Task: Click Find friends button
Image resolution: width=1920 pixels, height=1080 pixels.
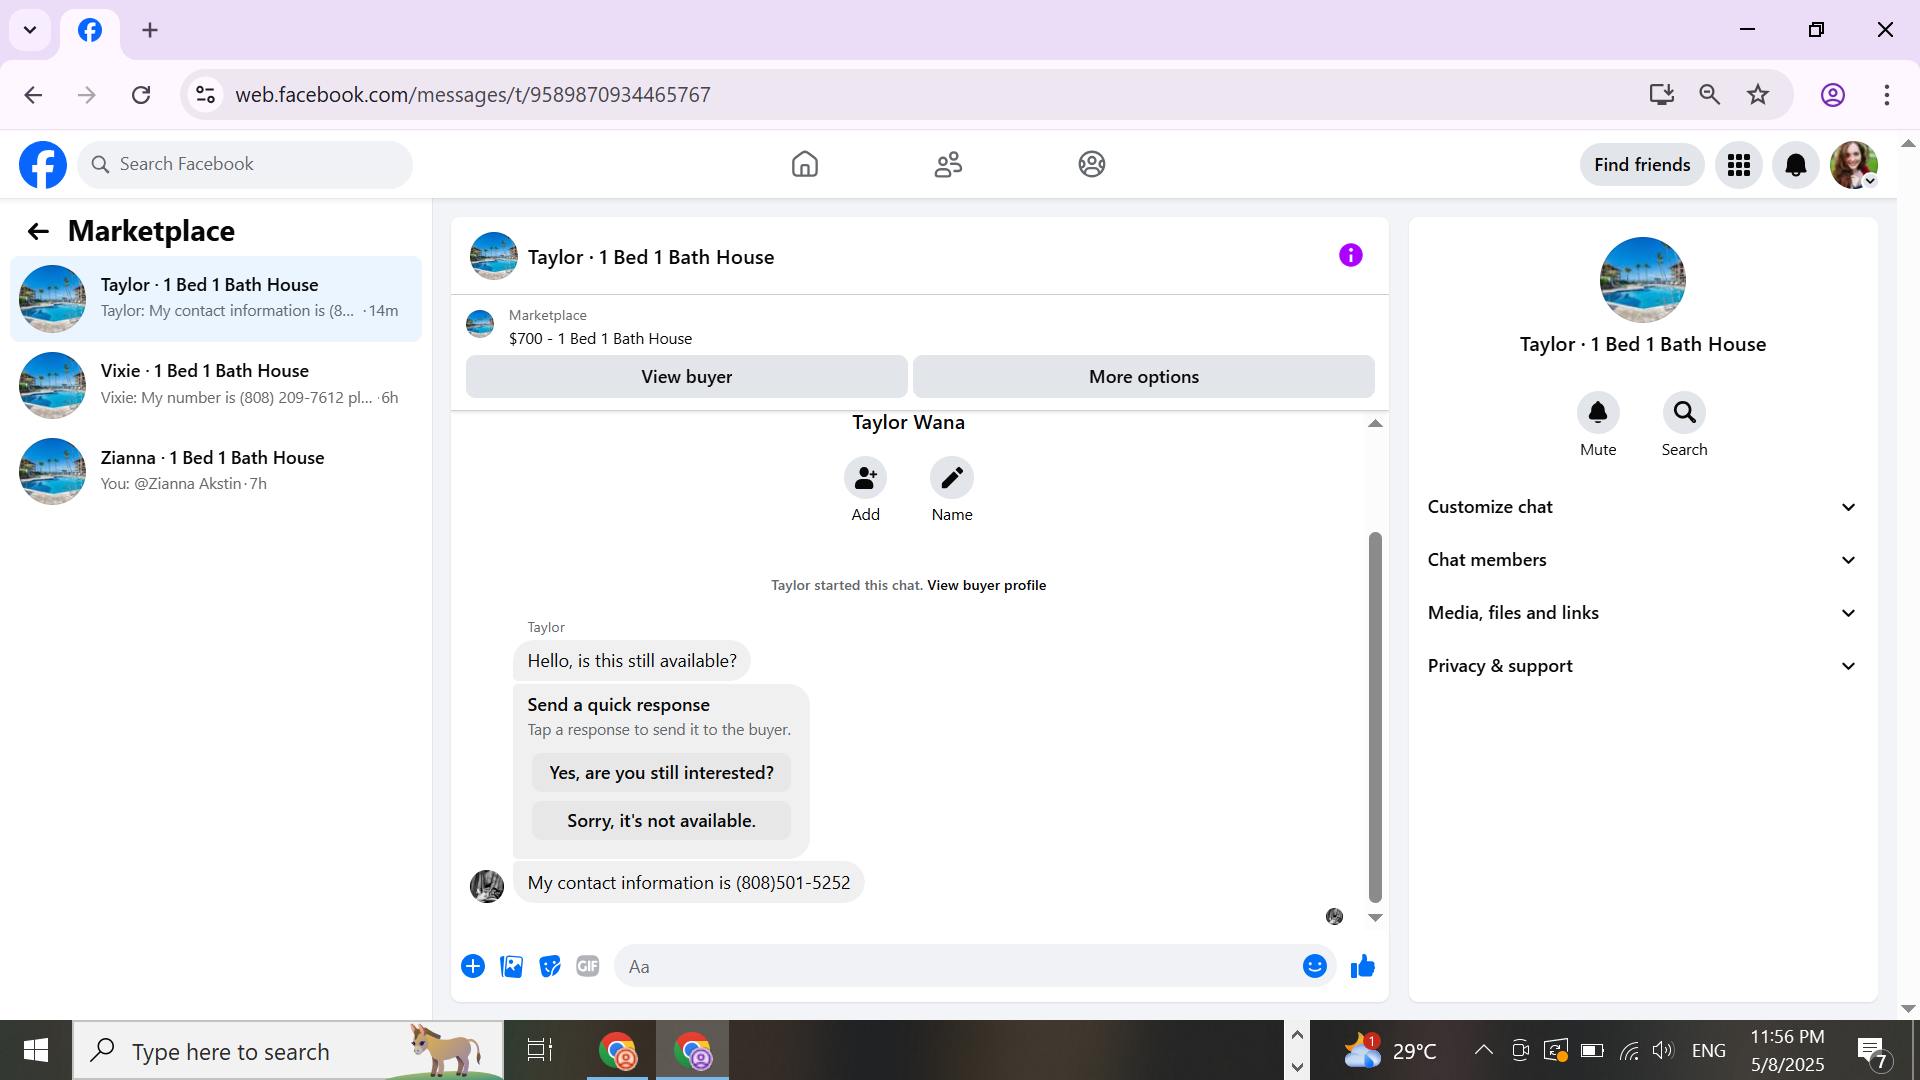Action: point(1642,165)
